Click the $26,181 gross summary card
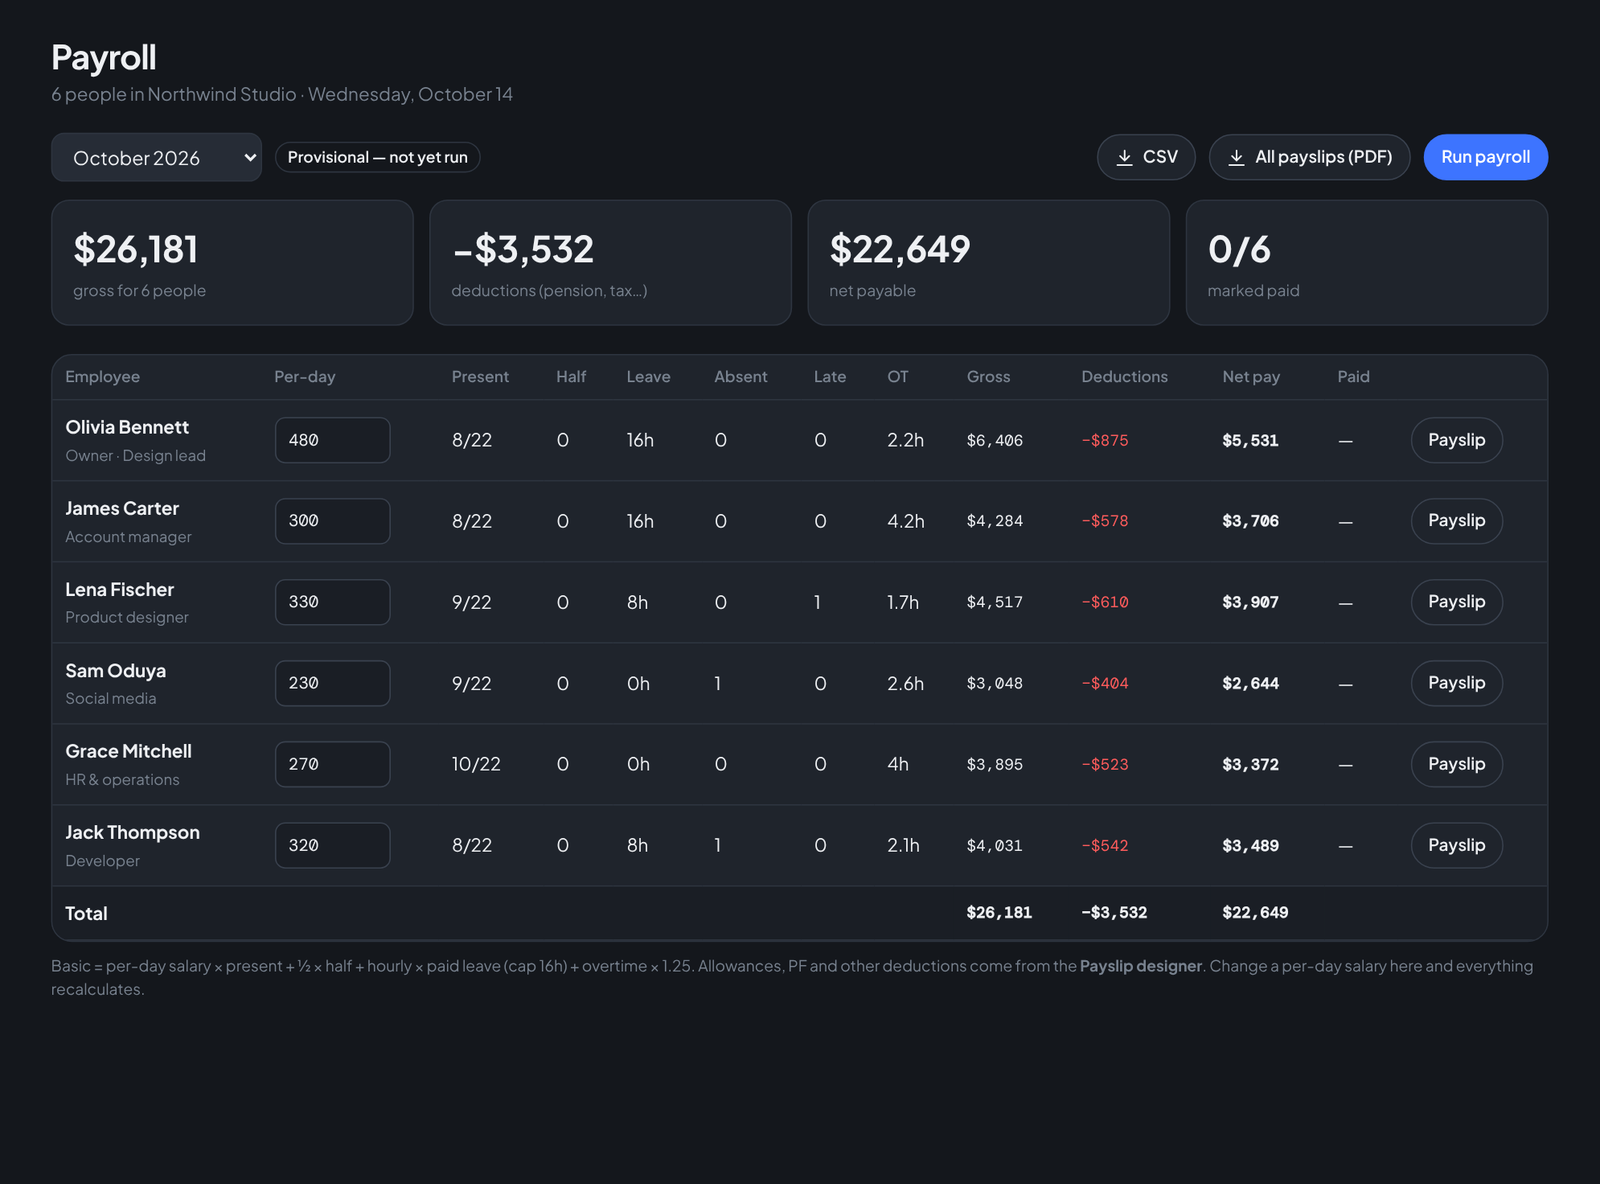This screenshot has height=1184, width=1600. tap(232, 263)
